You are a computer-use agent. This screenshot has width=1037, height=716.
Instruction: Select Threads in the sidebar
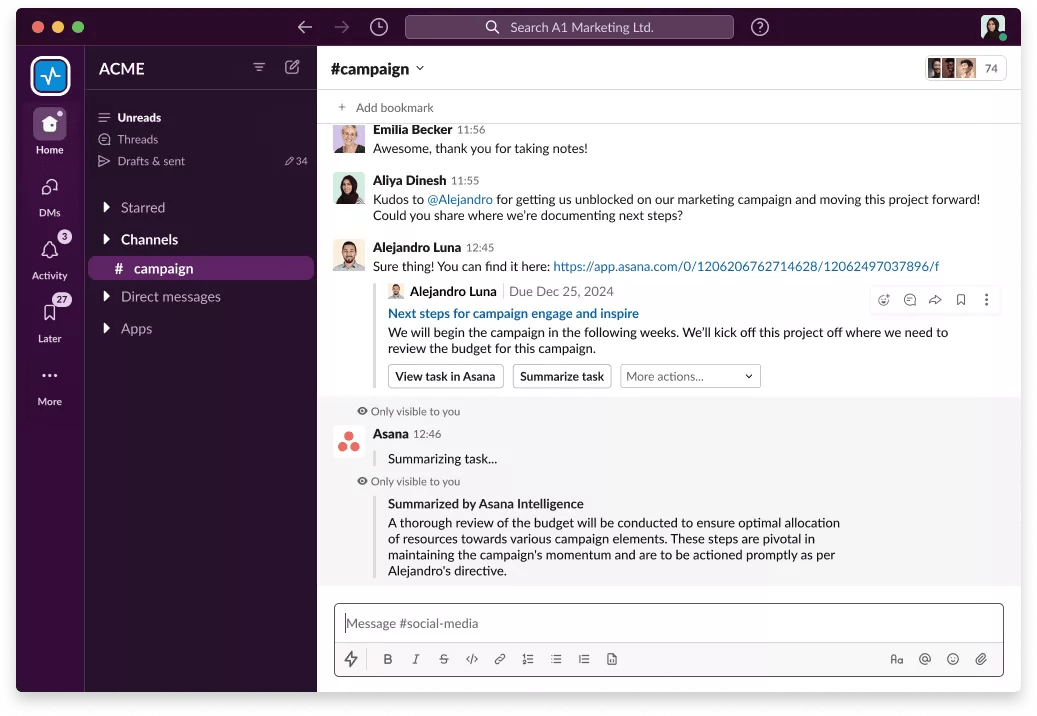(x=138, y=139)
